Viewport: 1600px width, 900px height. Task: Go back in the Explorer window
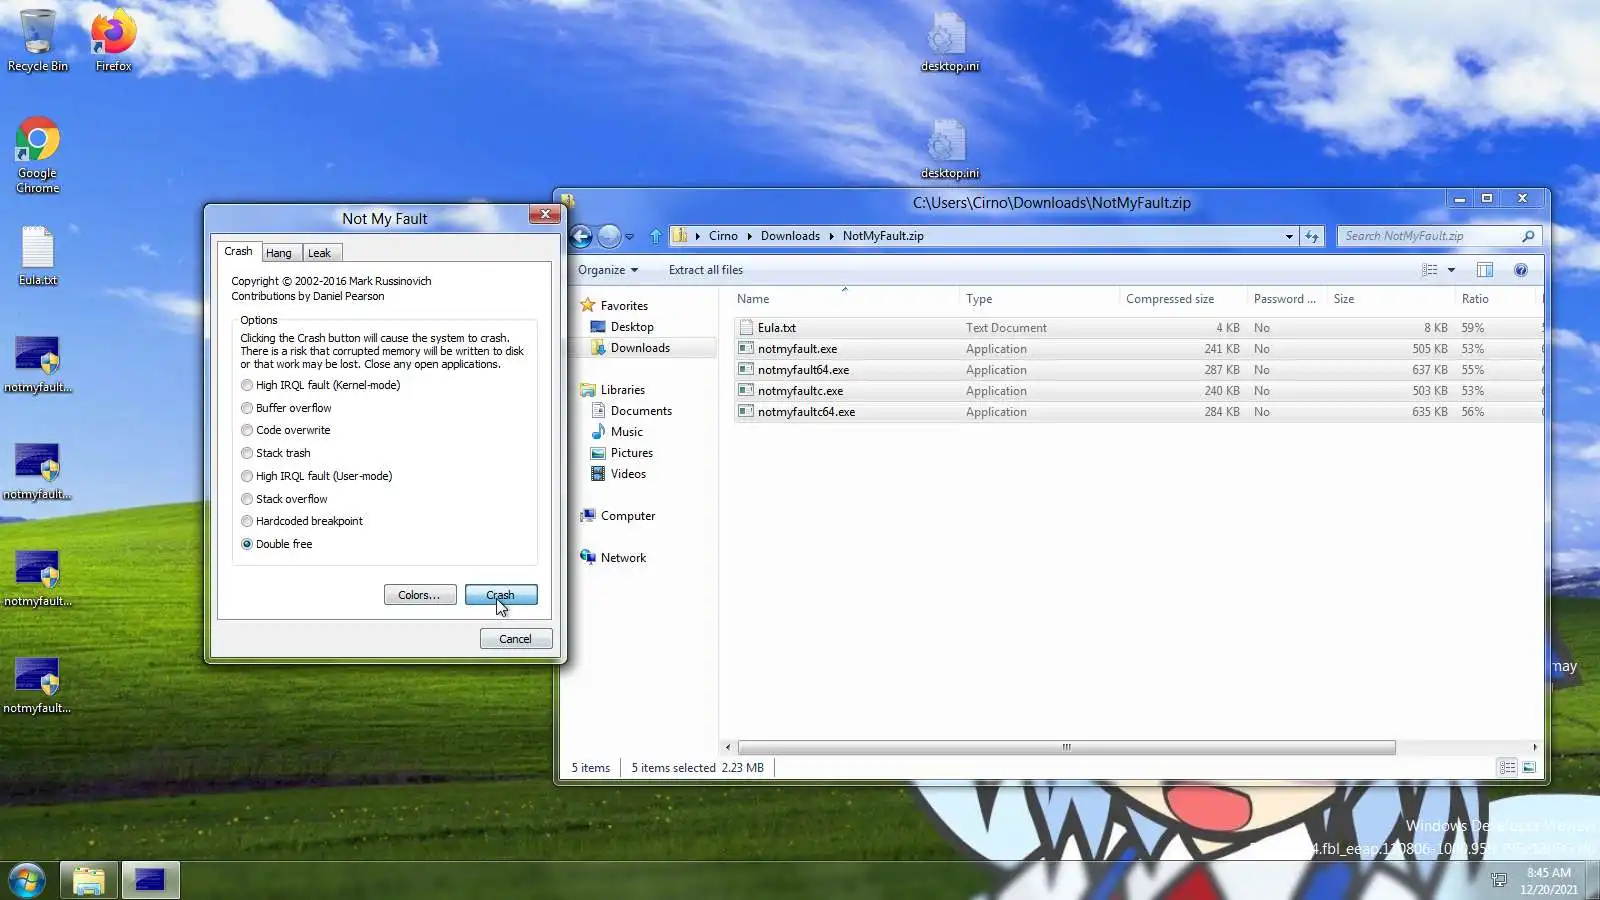pos(581,236)
